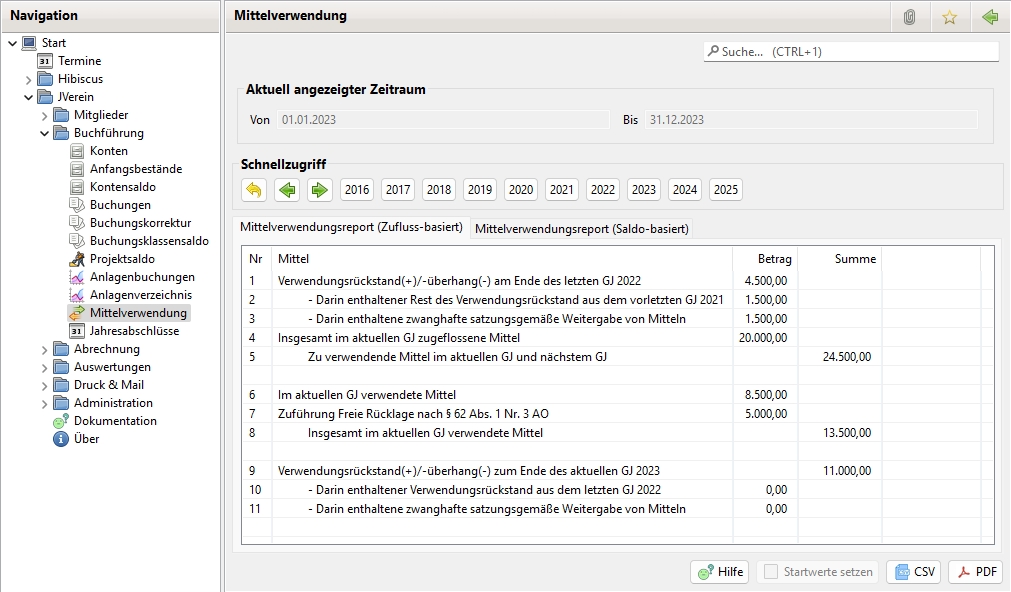Viewport: 1011px width, 592px height.
Task: Export report with the PDF button
Action: 975,572
